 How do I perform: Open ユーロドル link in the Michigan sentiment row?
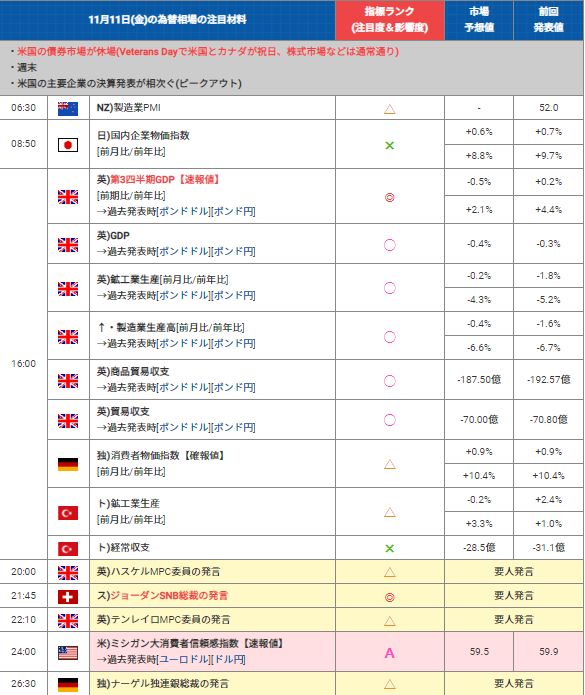(183, 660)
